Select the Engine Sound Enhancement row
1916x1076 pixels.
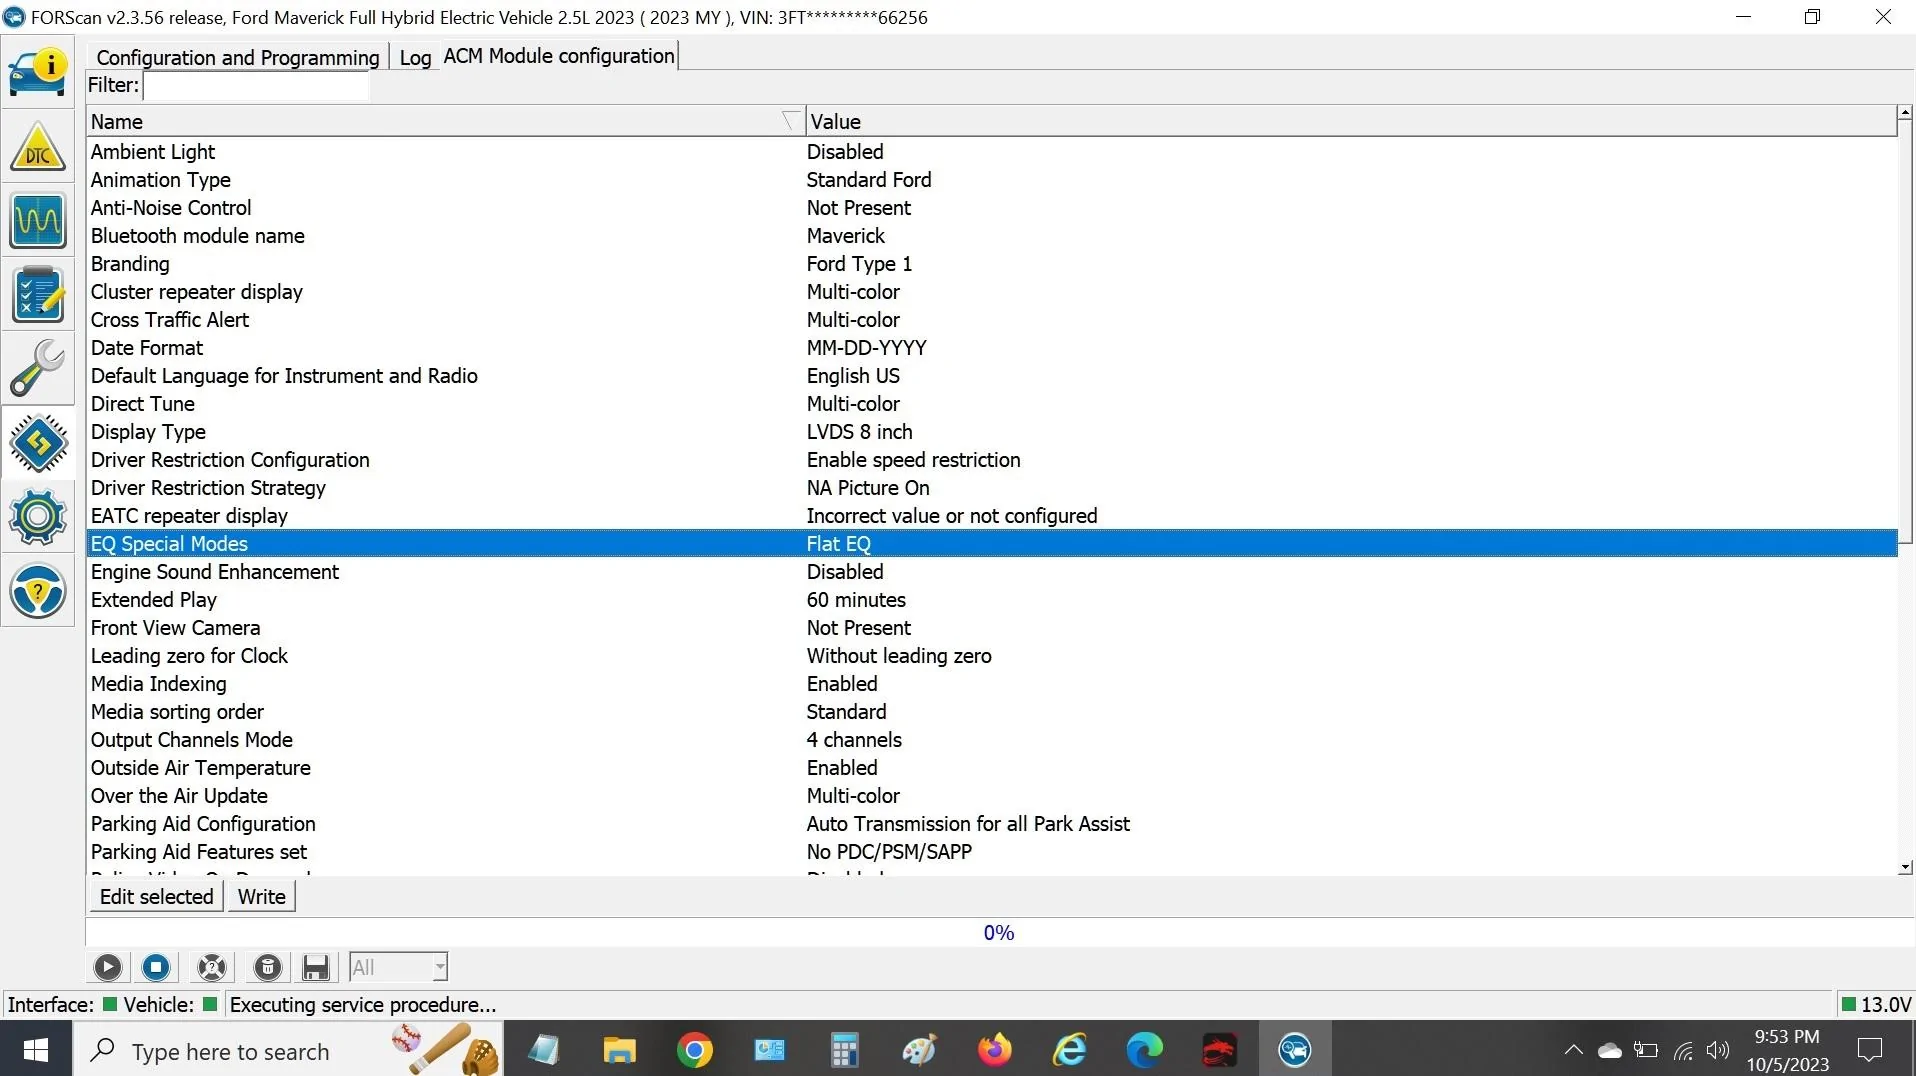coord(992,572)
